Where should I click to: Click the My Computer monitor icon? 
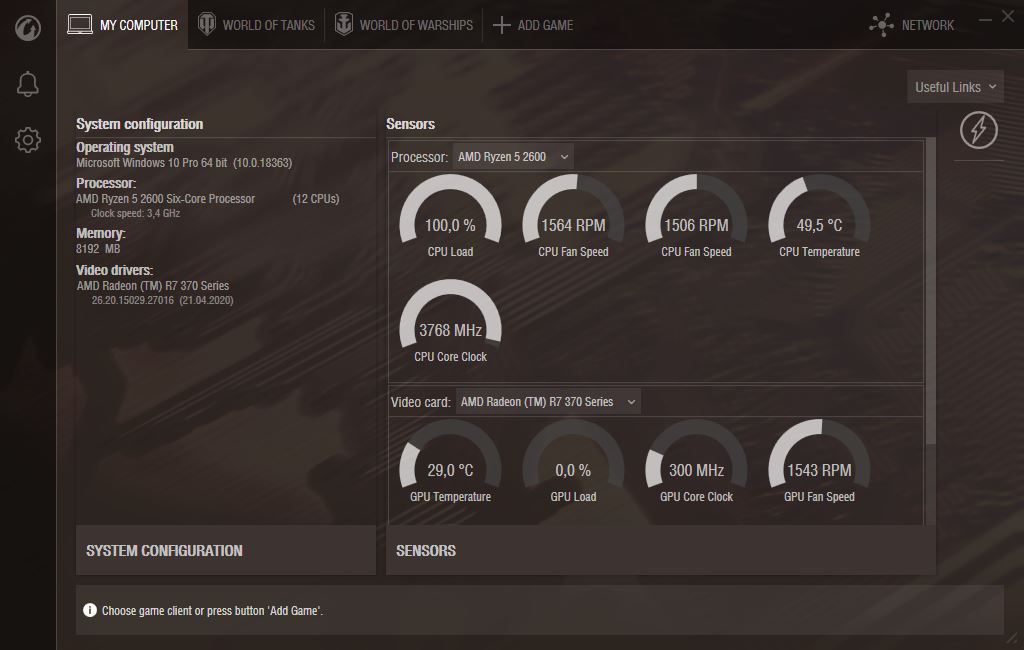coord(80,25)
